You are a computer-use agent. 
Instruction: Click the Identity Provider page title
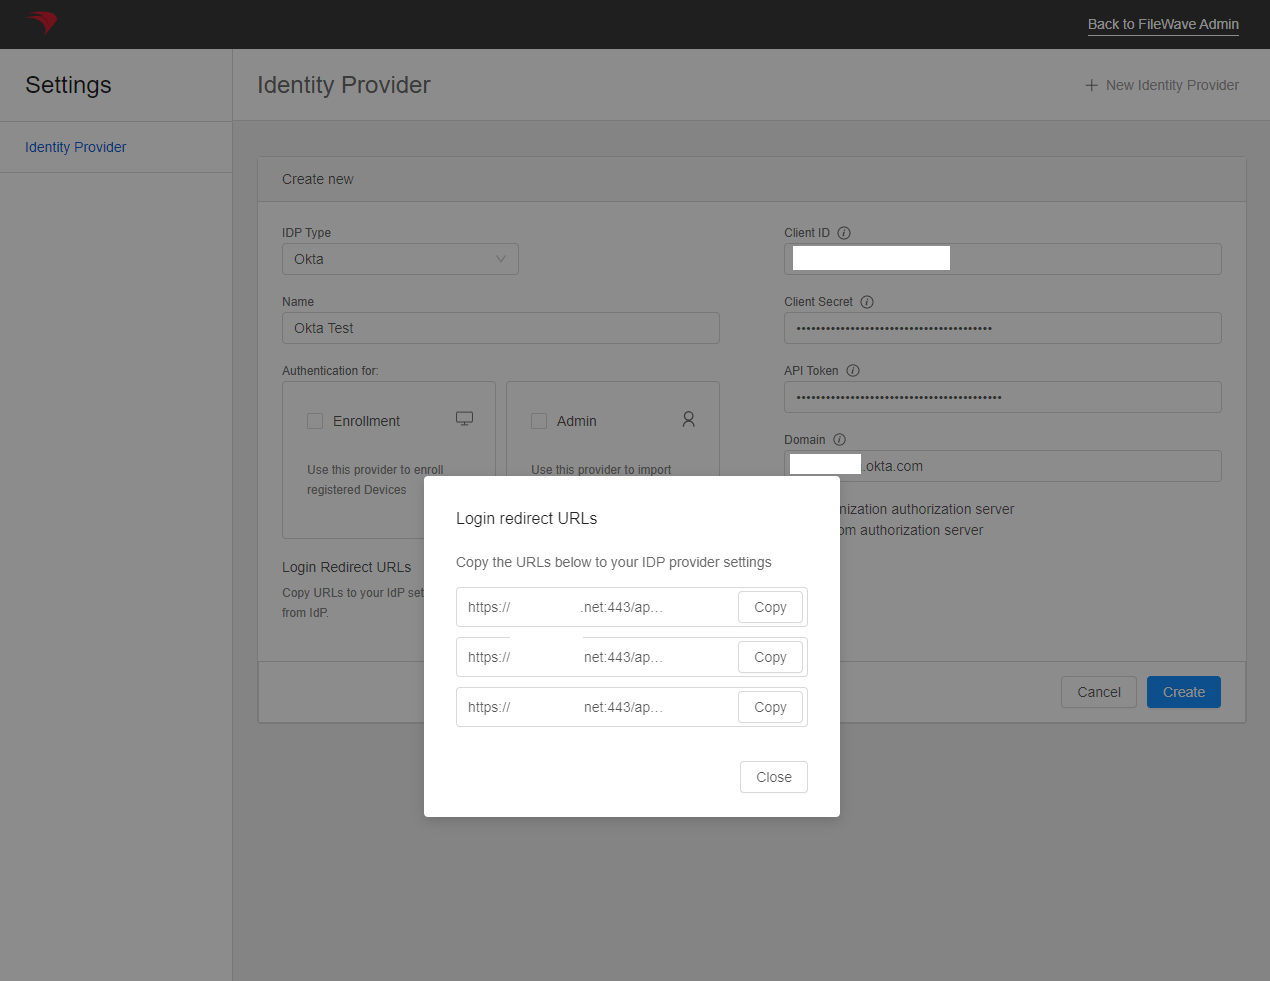click(344, 85)
